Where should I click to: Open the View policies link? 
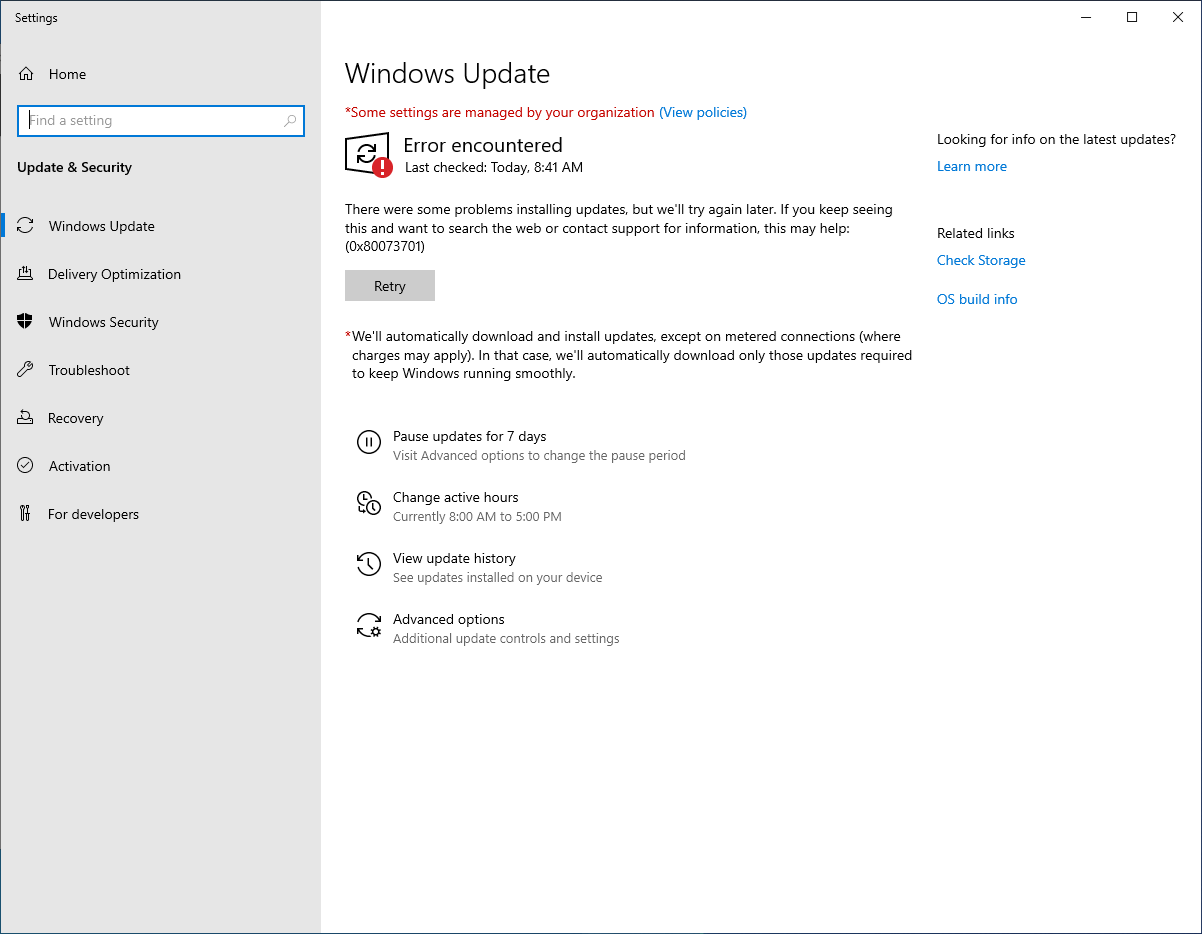click(703, 112)
